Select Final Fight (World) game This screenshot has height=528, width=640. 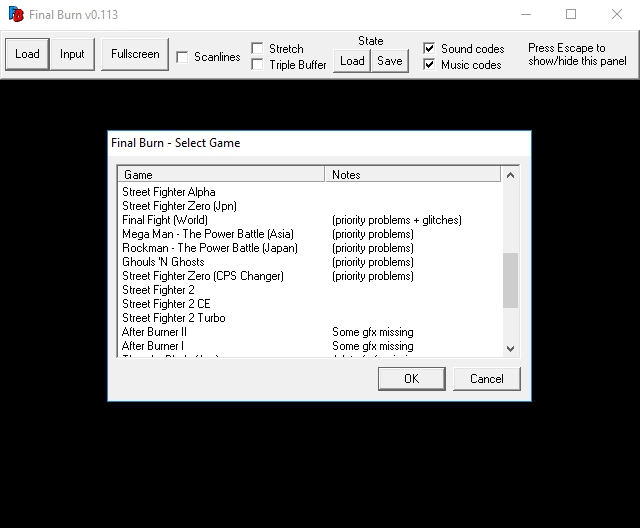[x=165, y=220]
